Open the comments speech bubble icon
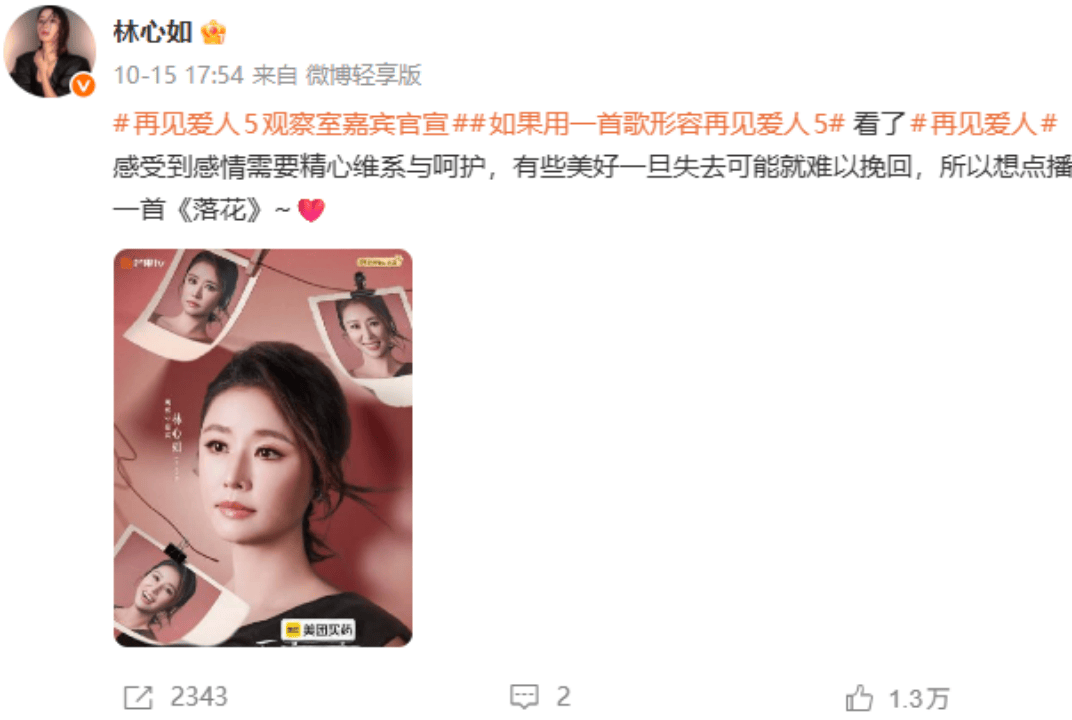This screenshot has height=720, width=1072. 524,697
